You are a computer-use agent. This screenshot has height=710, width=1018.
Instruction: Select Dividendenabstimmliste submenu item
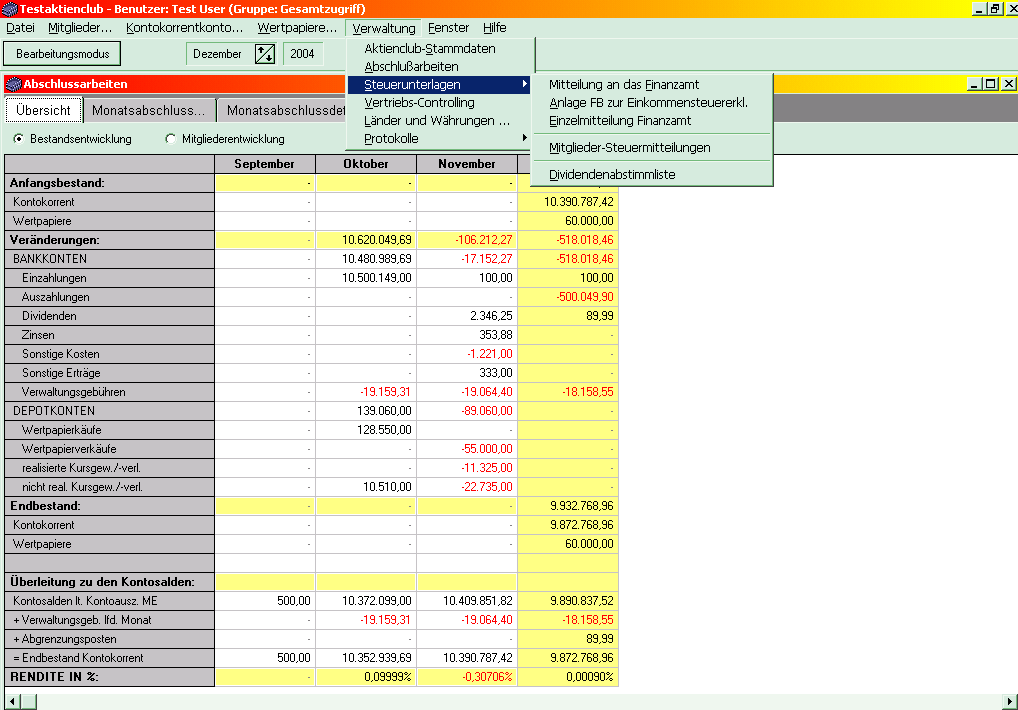click(652, 175)
